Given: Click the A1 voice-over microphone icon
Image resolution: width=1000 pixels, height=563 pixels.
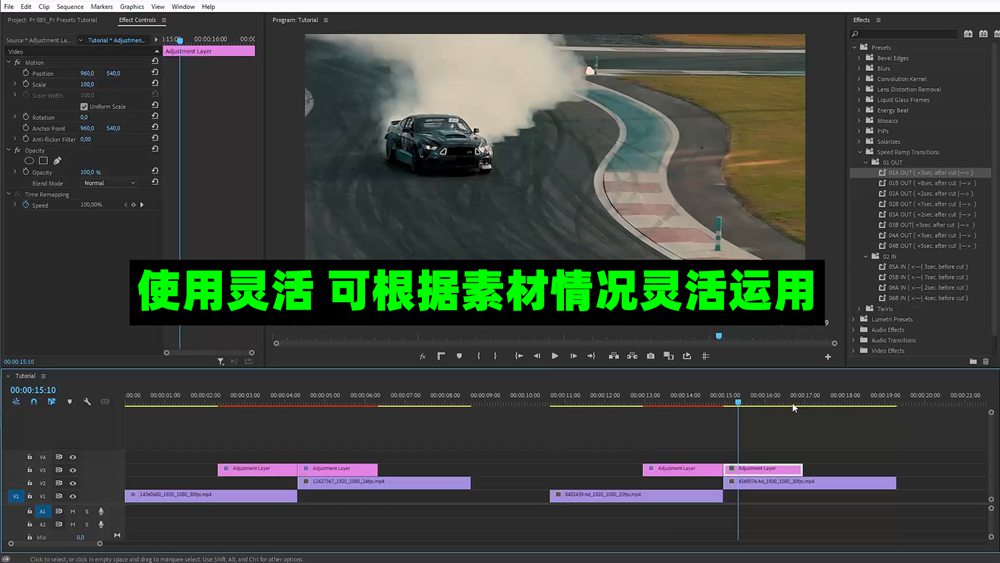Looking at the screenshot, I should [100, 511].
